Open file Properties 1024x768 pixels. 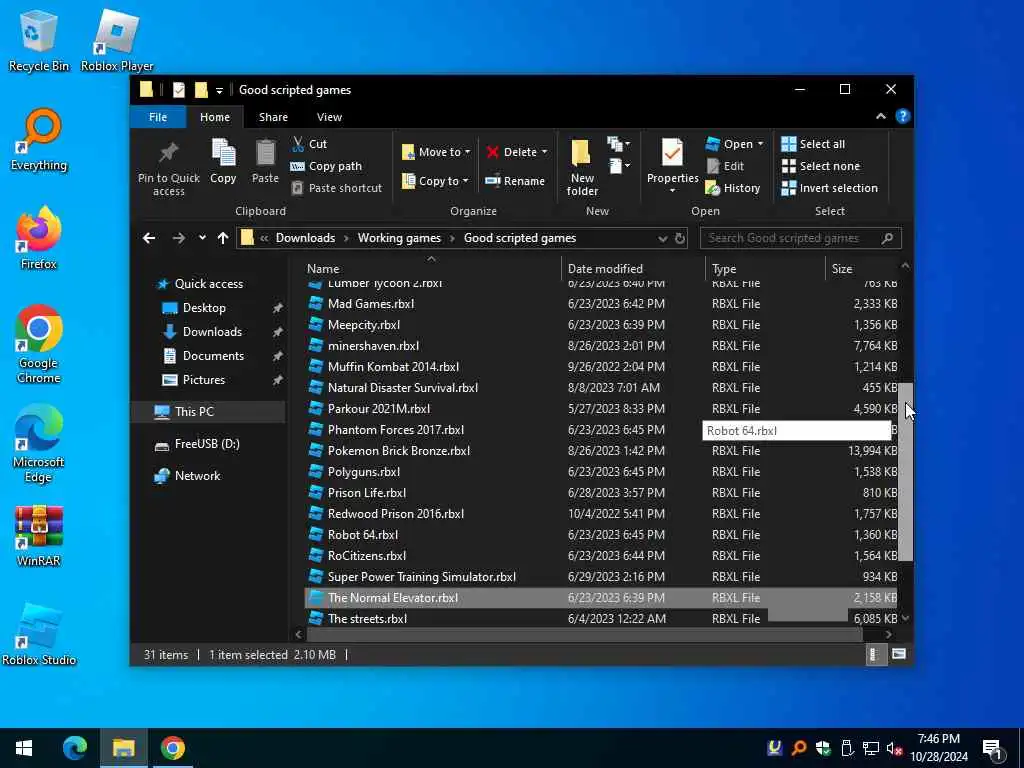(672, 167)
